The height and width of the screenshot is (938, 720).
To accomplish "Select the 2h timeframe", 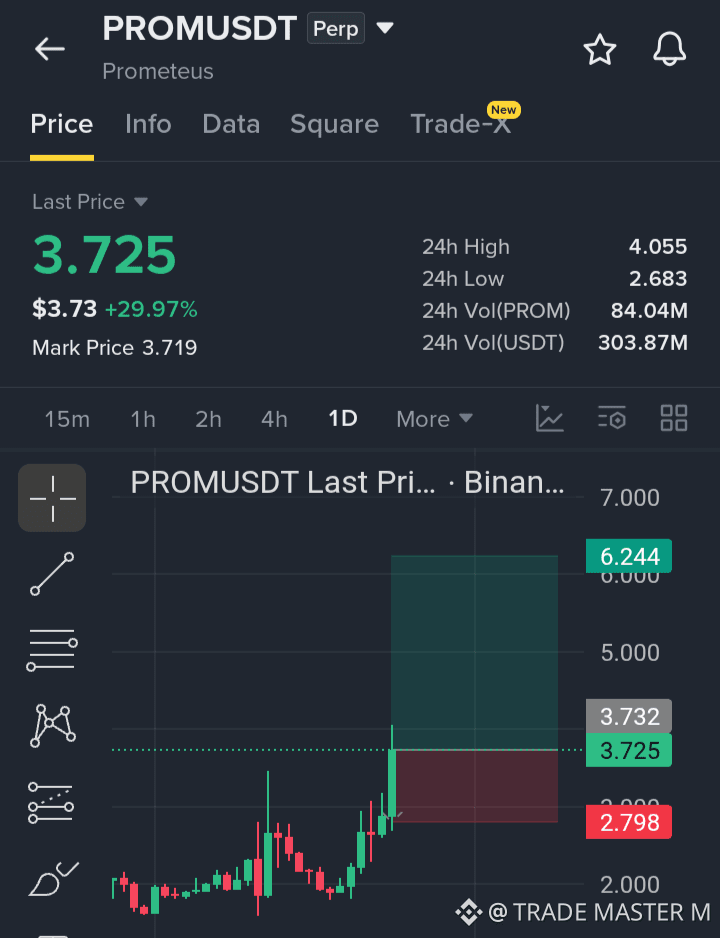I will point(208,419).
